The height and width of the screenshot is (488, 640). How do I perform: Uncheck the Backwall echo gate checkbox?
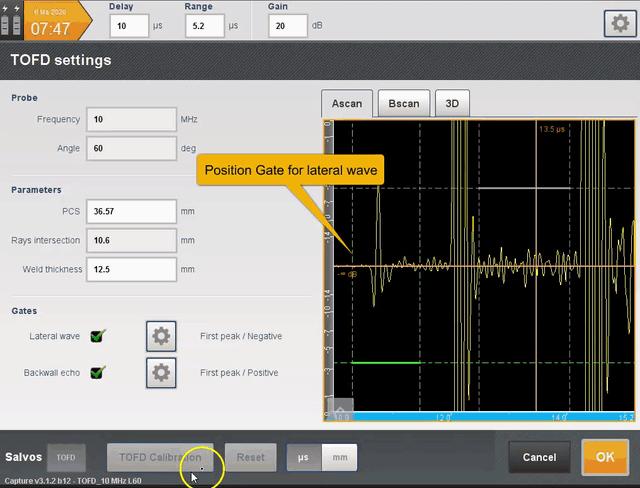98,373
